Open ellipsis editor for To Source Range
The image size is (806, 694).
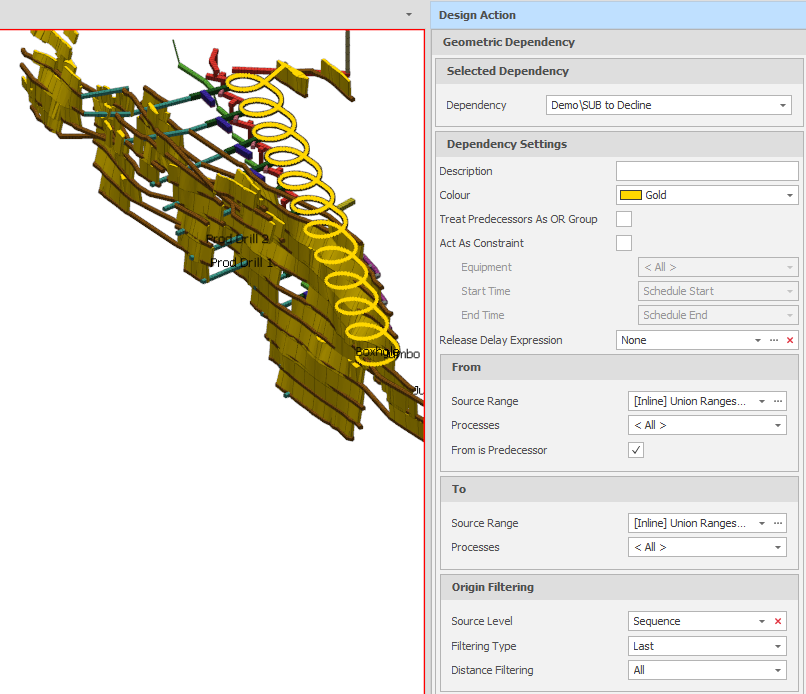click(x=778, y=523)
